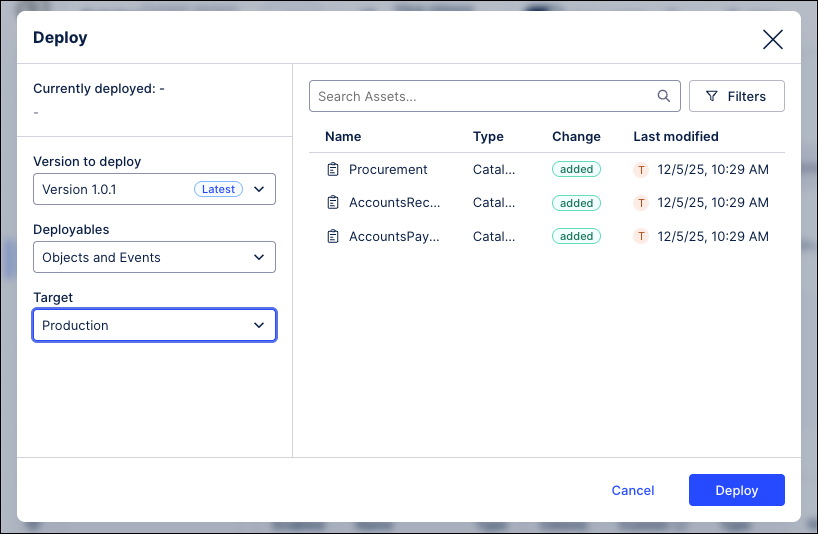This screenshot has width=818, height=534.
Task: Expand the Deployables dropdown
Action: tap(154, 257)
